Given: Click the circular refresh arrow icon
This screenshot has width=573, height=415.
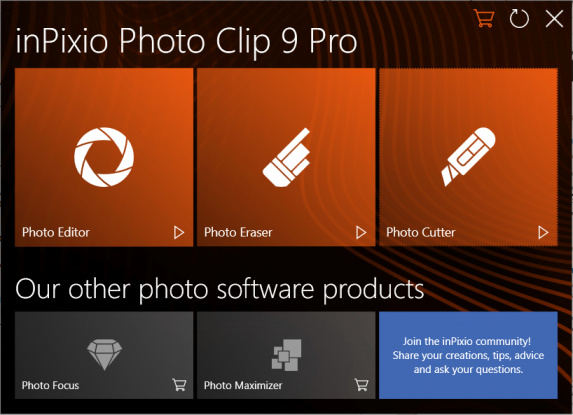Looking at the screenshot, I should (519, 18).
